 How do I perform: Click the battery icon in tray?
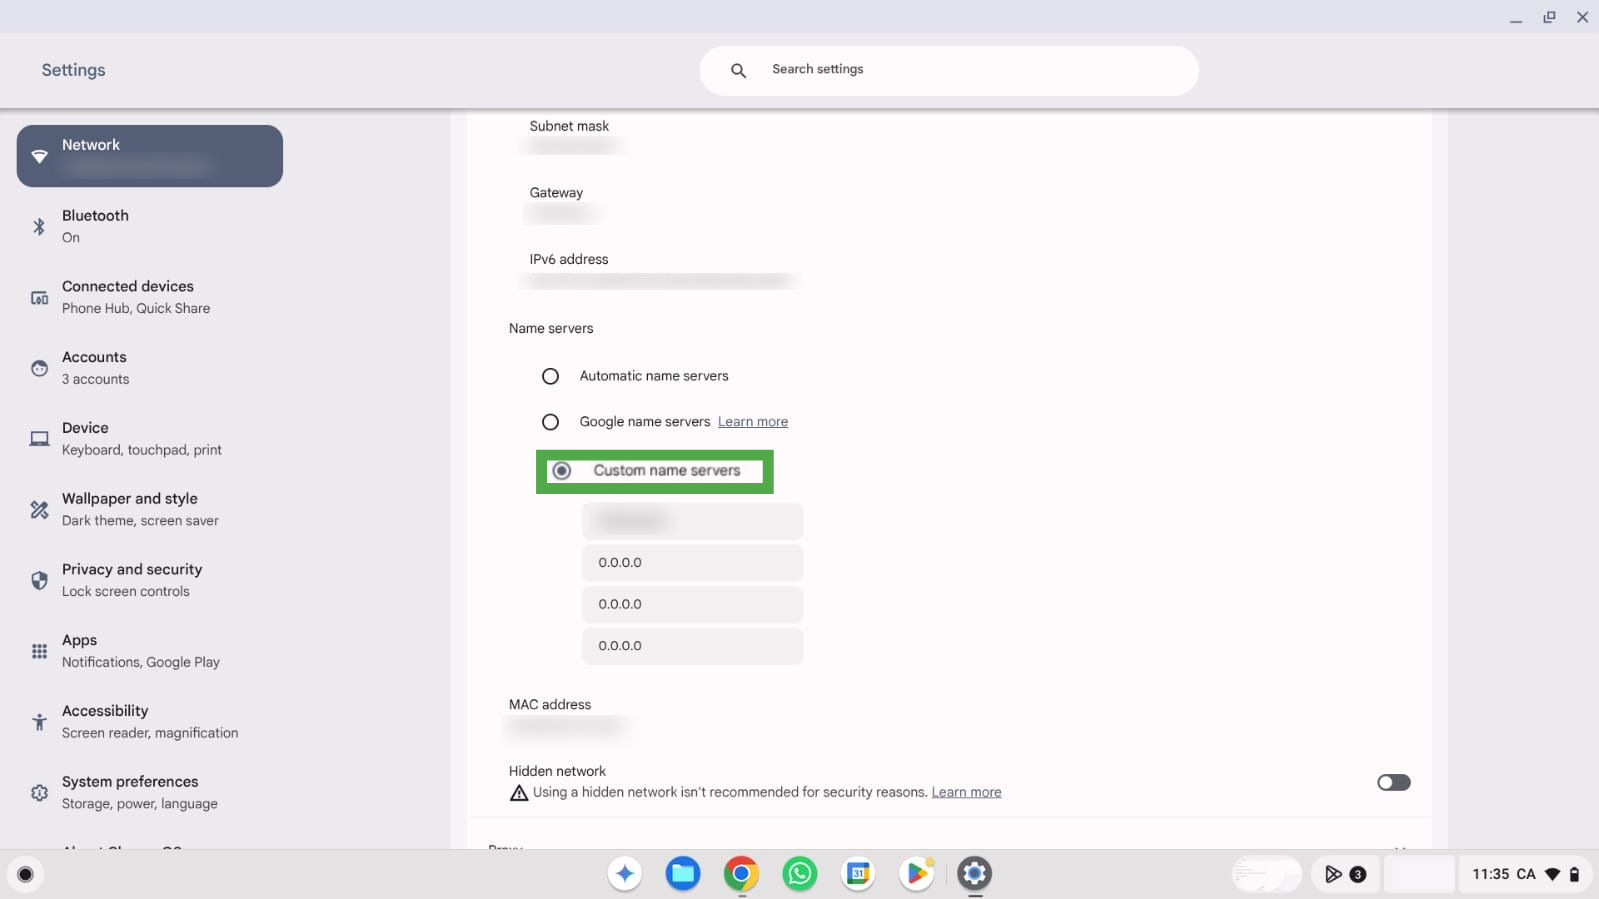(1574, 875)
